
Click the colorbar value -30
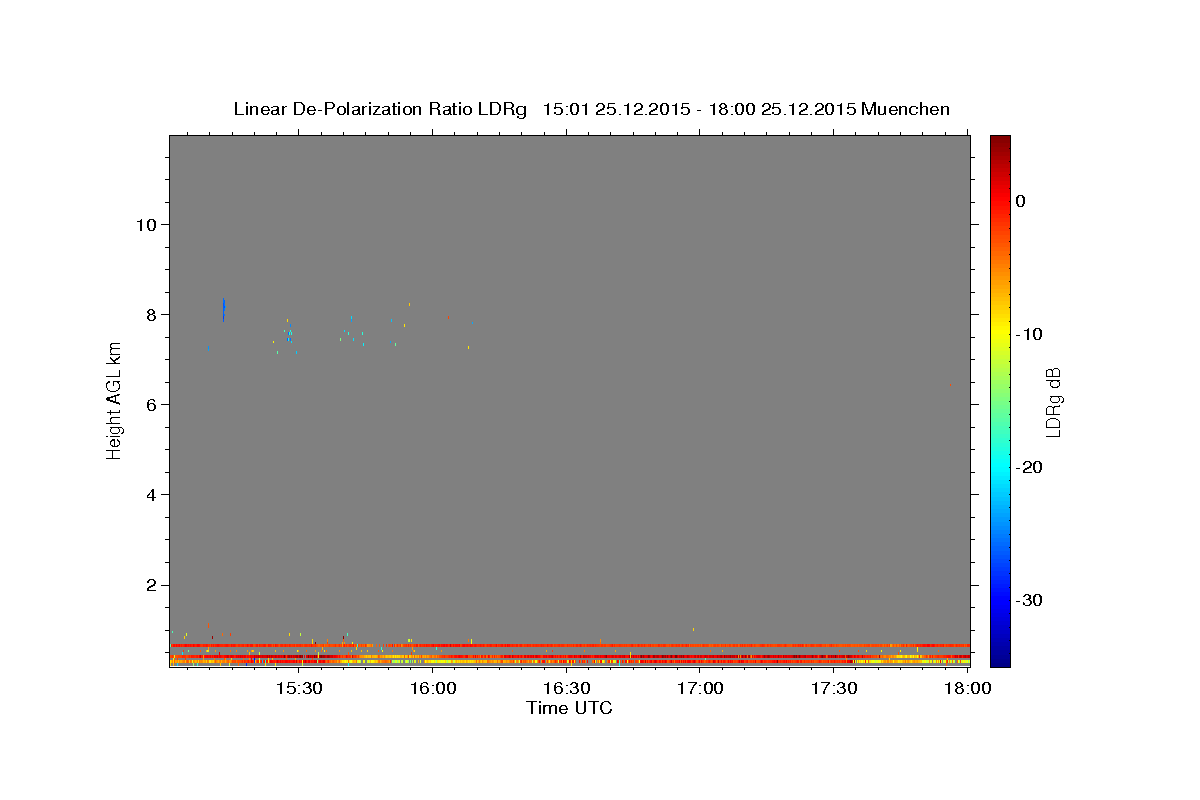pos(1030,600)
